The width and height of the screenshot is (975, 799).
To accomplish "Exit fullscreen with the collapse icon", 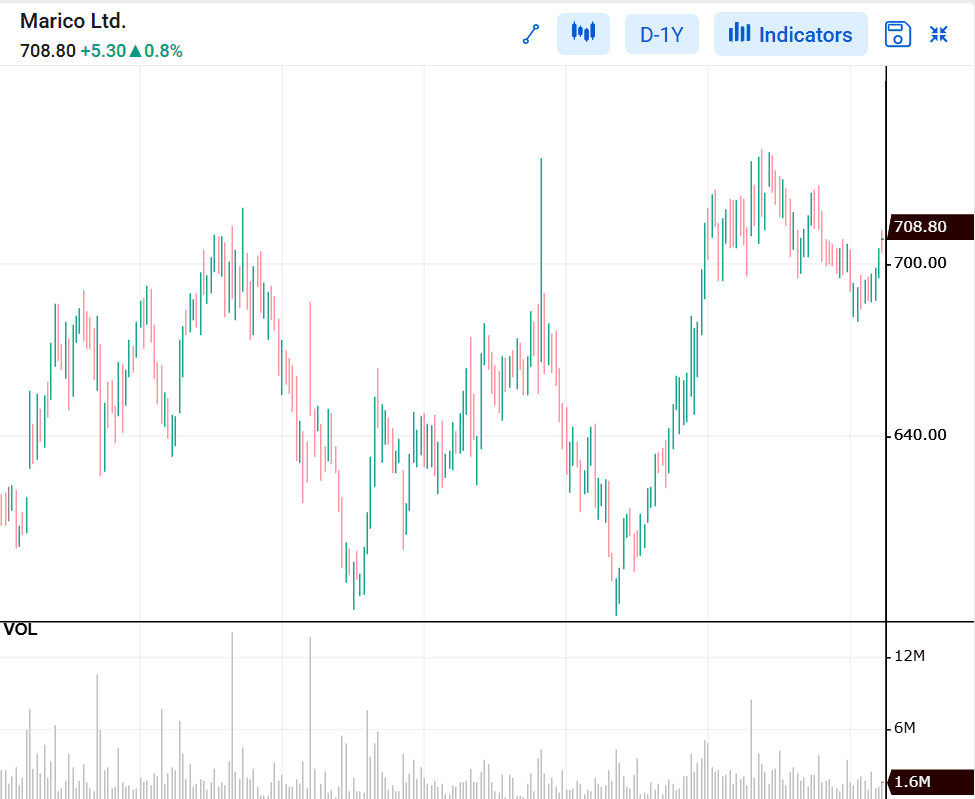I will pos(938,34).
